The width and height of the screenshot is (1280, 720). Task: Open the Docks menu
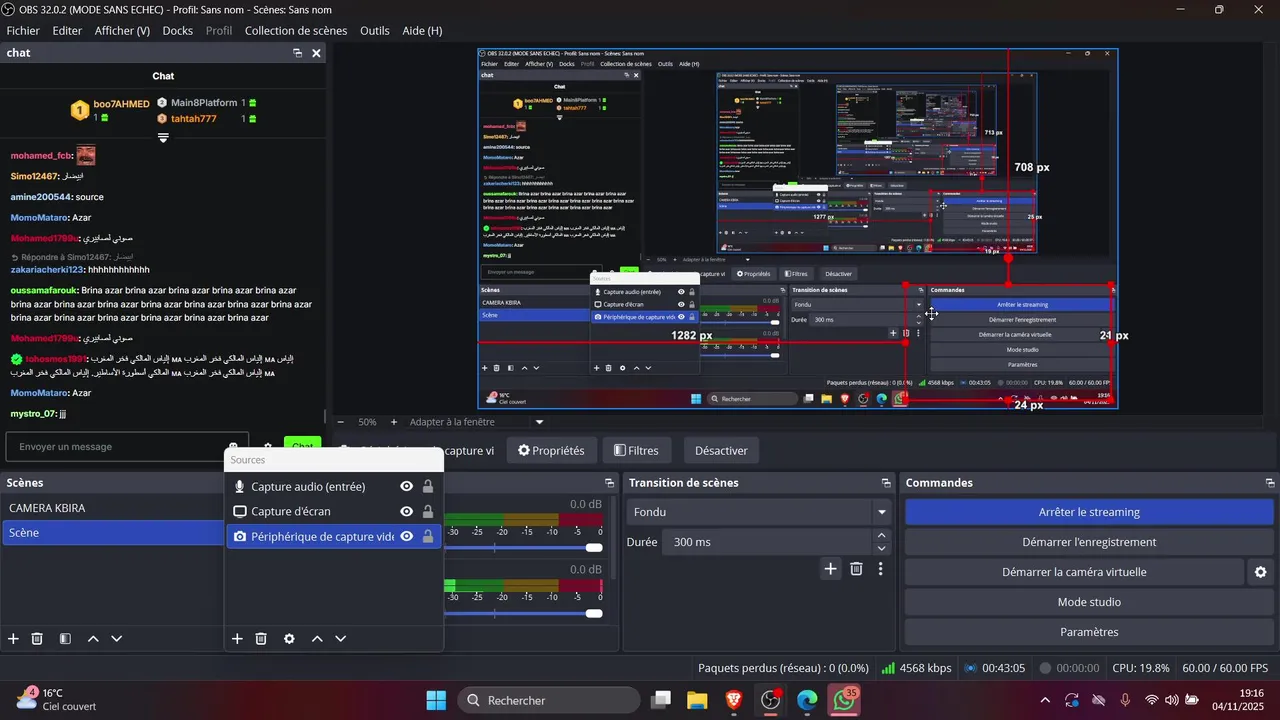(x=178, y=31)
